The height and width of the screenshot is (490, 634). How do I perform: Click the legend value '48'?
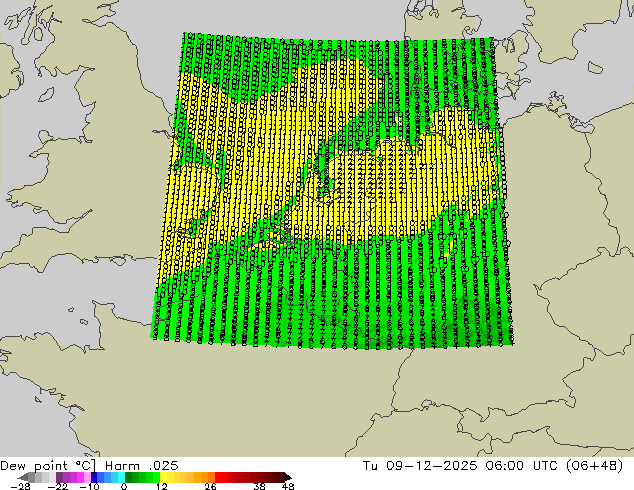288,486
